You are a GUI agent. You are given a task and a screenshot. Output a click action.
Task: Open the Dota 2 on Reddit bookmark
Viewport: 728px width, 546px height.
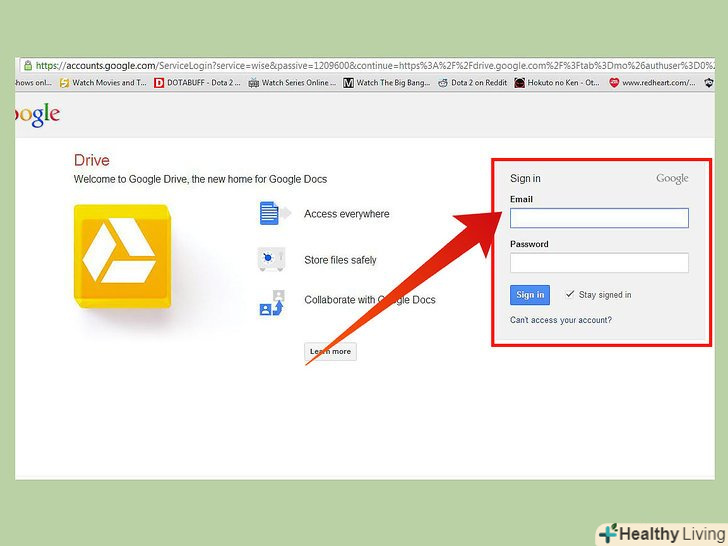(x=473, y=83)
